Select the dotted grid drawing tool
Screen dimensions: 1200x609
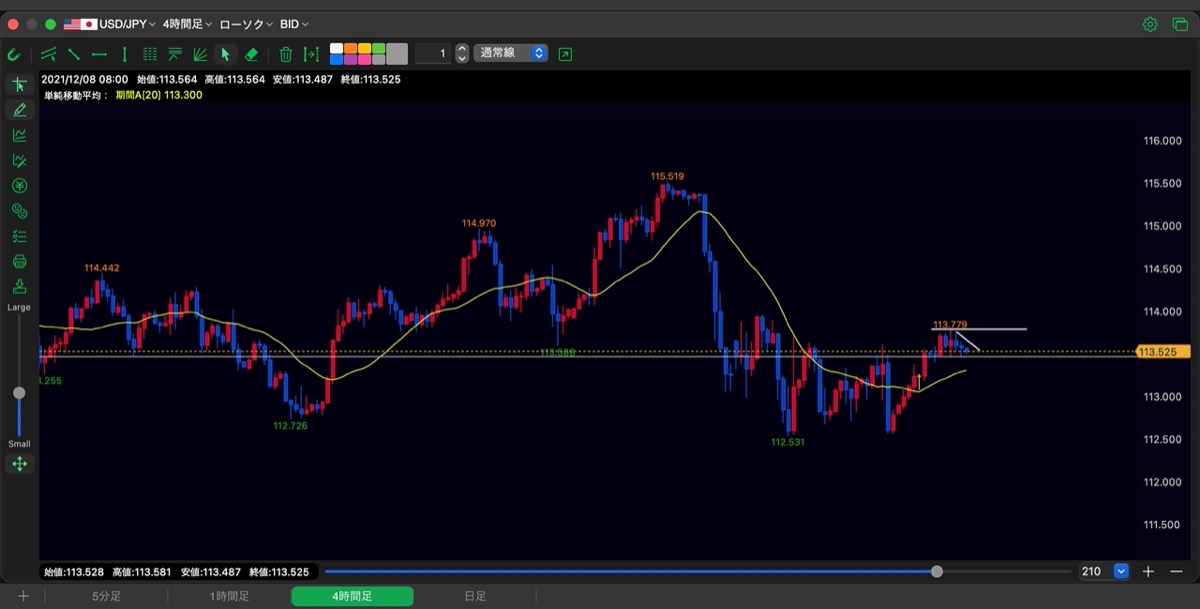150,54
